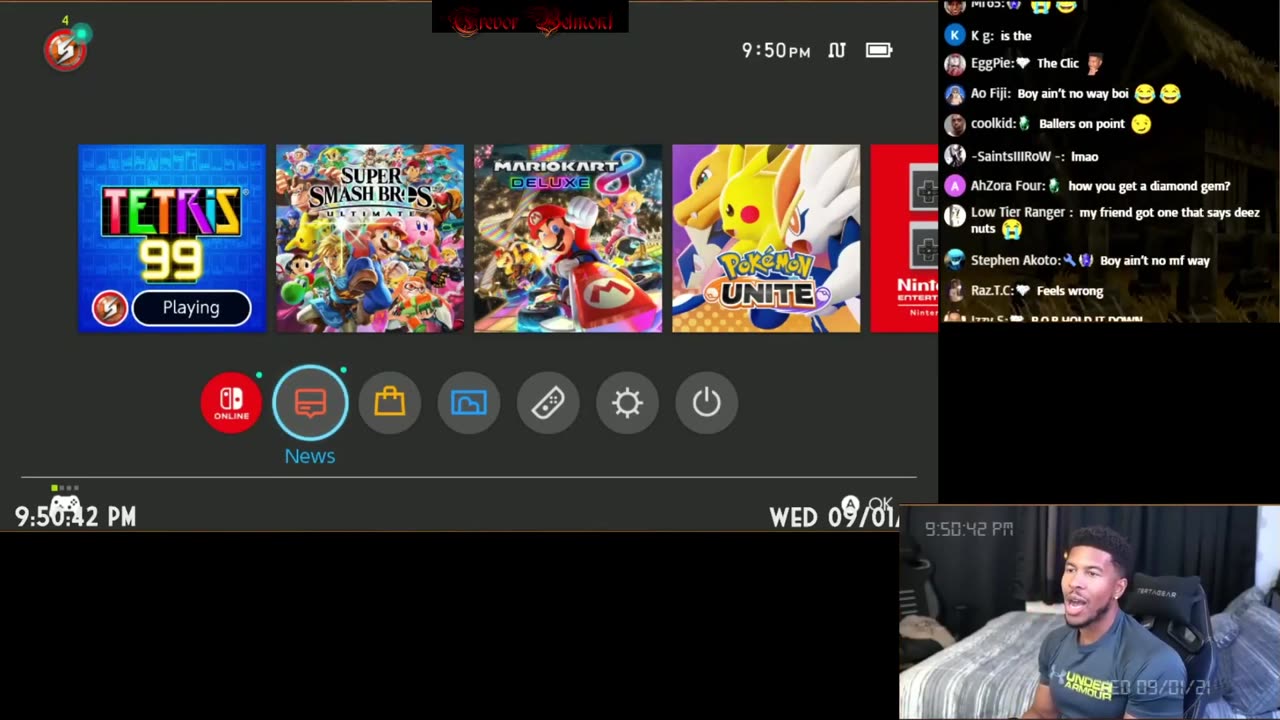1280x720 pixels.
Task: Open System Settings gear icon
Action: 627,402
